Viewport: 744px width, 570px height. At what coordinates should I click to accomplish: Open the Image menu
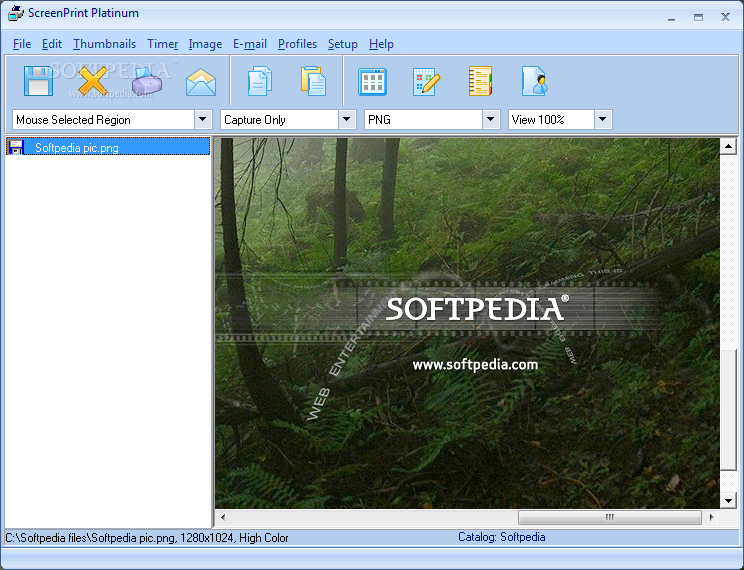point(205,44)
